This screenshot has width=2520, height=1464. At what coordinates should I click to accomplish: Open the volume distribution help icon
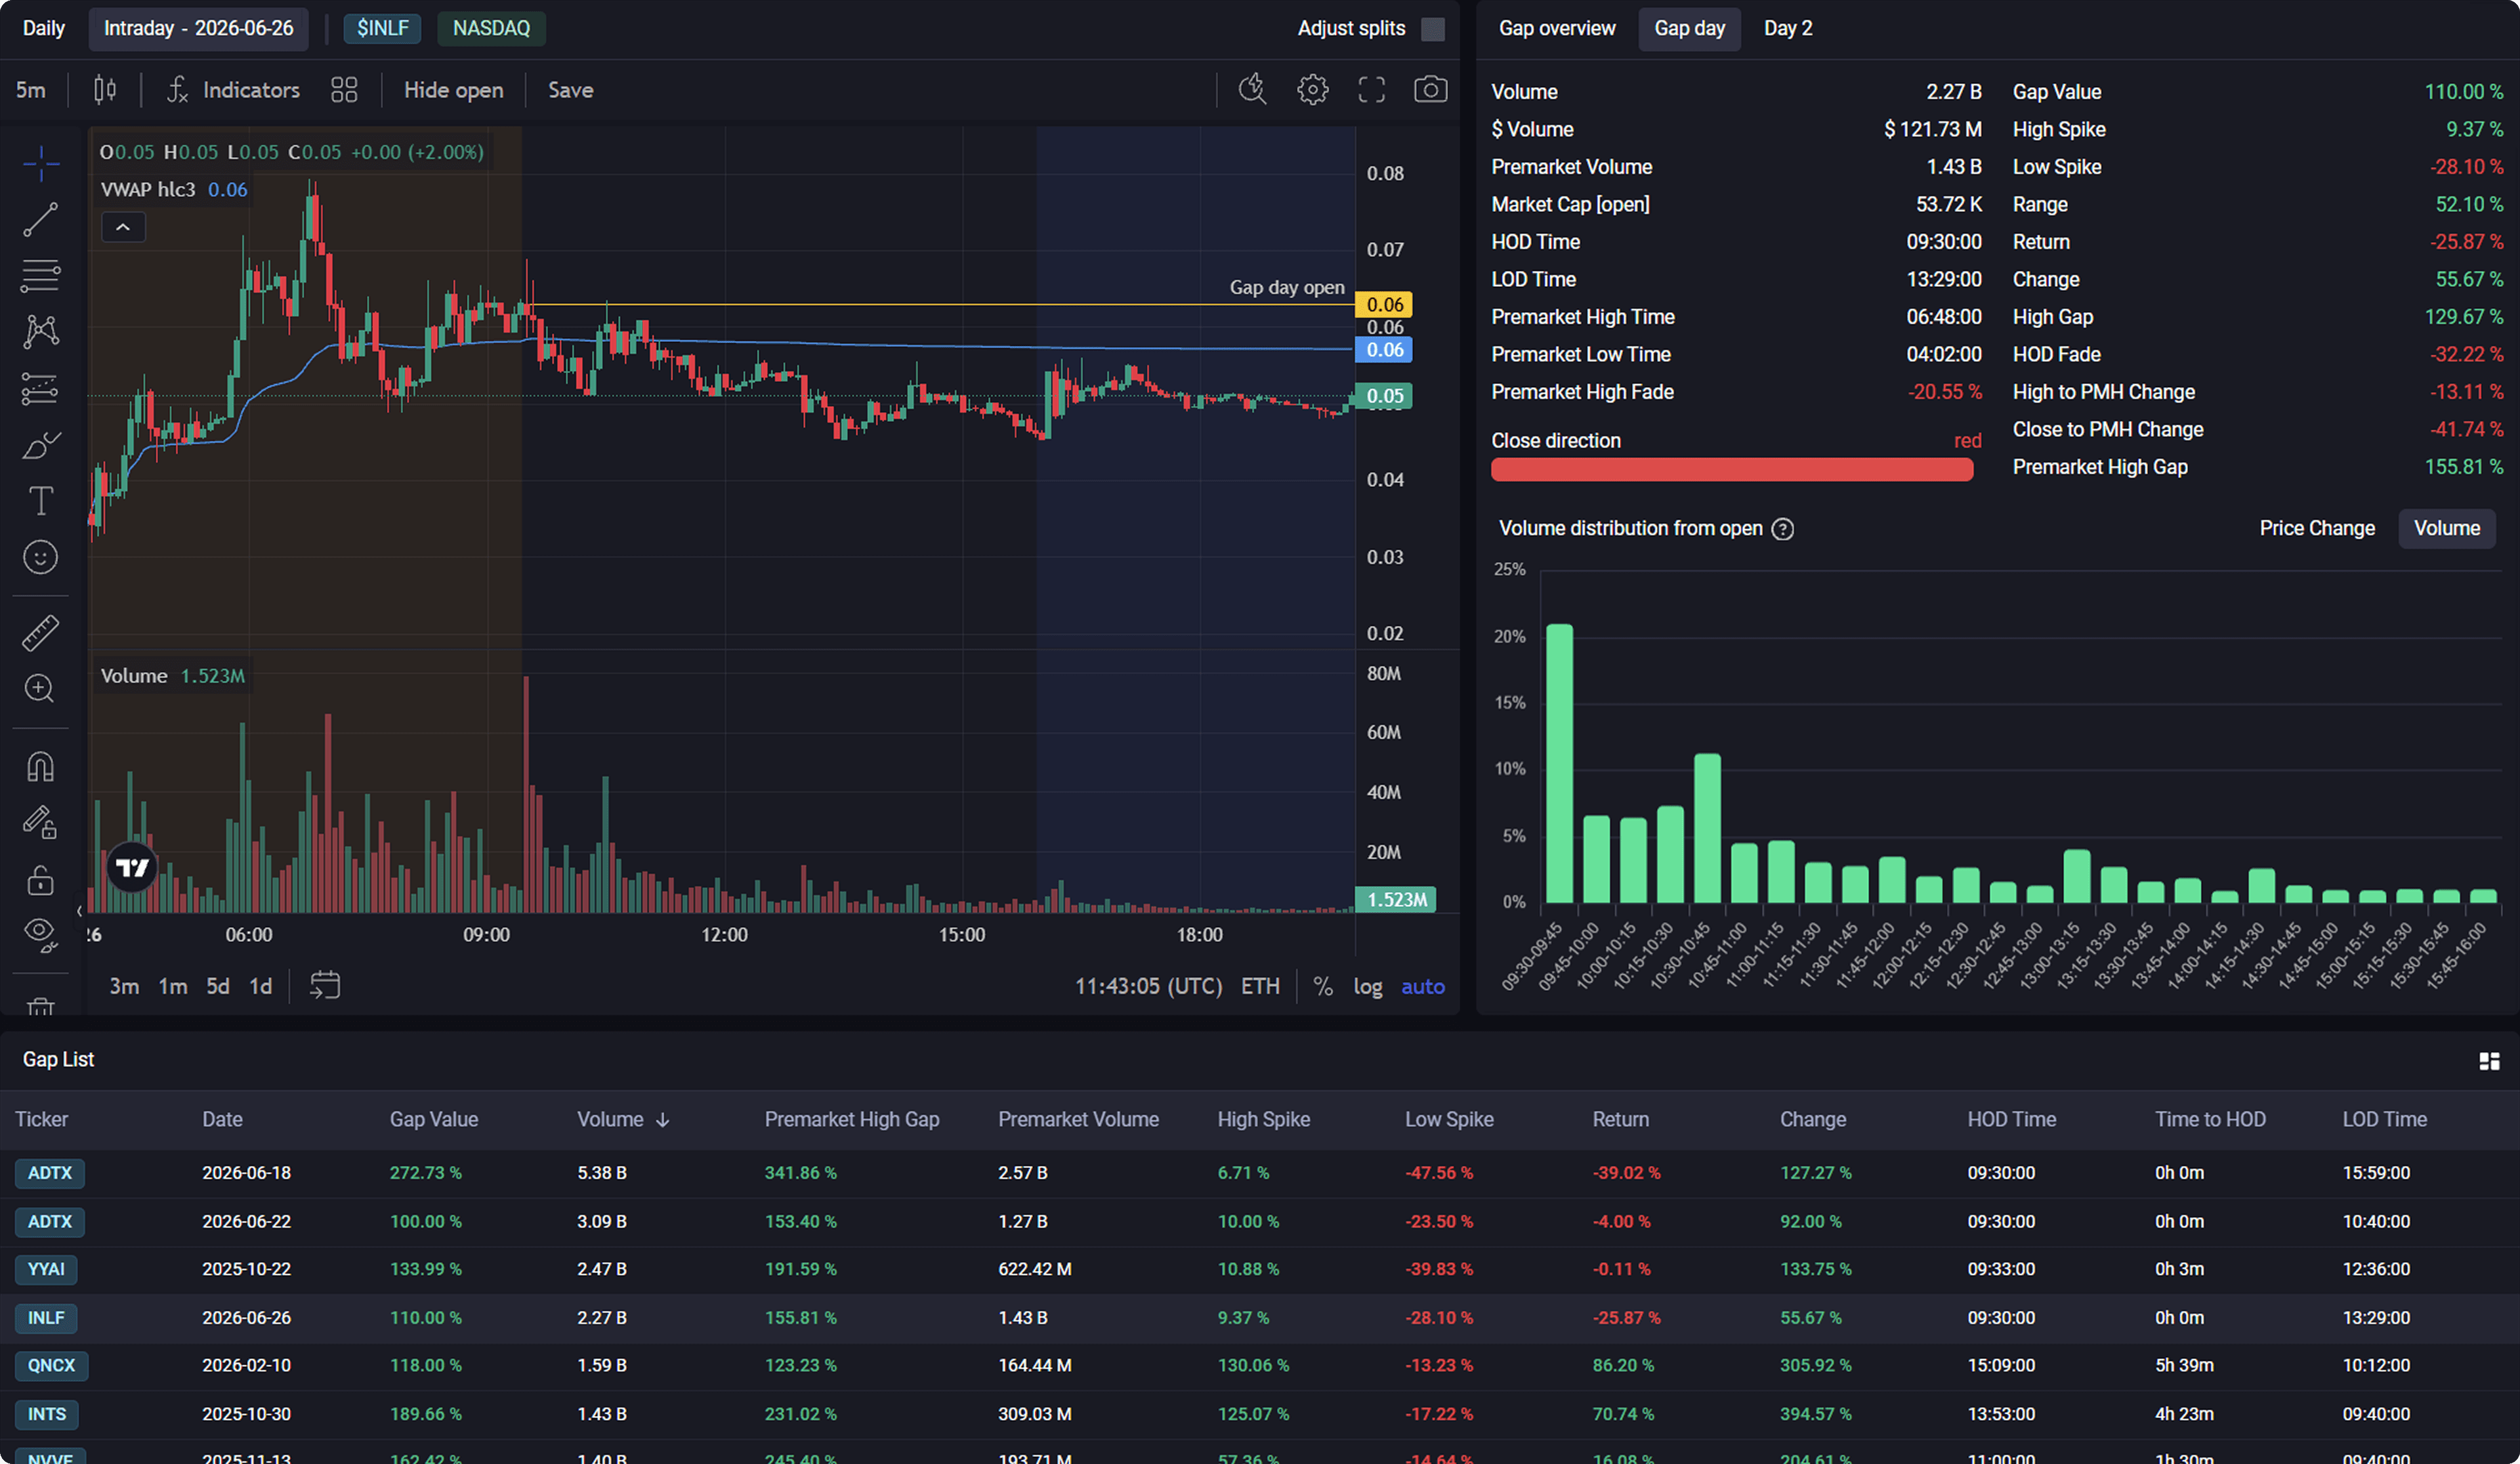point(1783,529)
